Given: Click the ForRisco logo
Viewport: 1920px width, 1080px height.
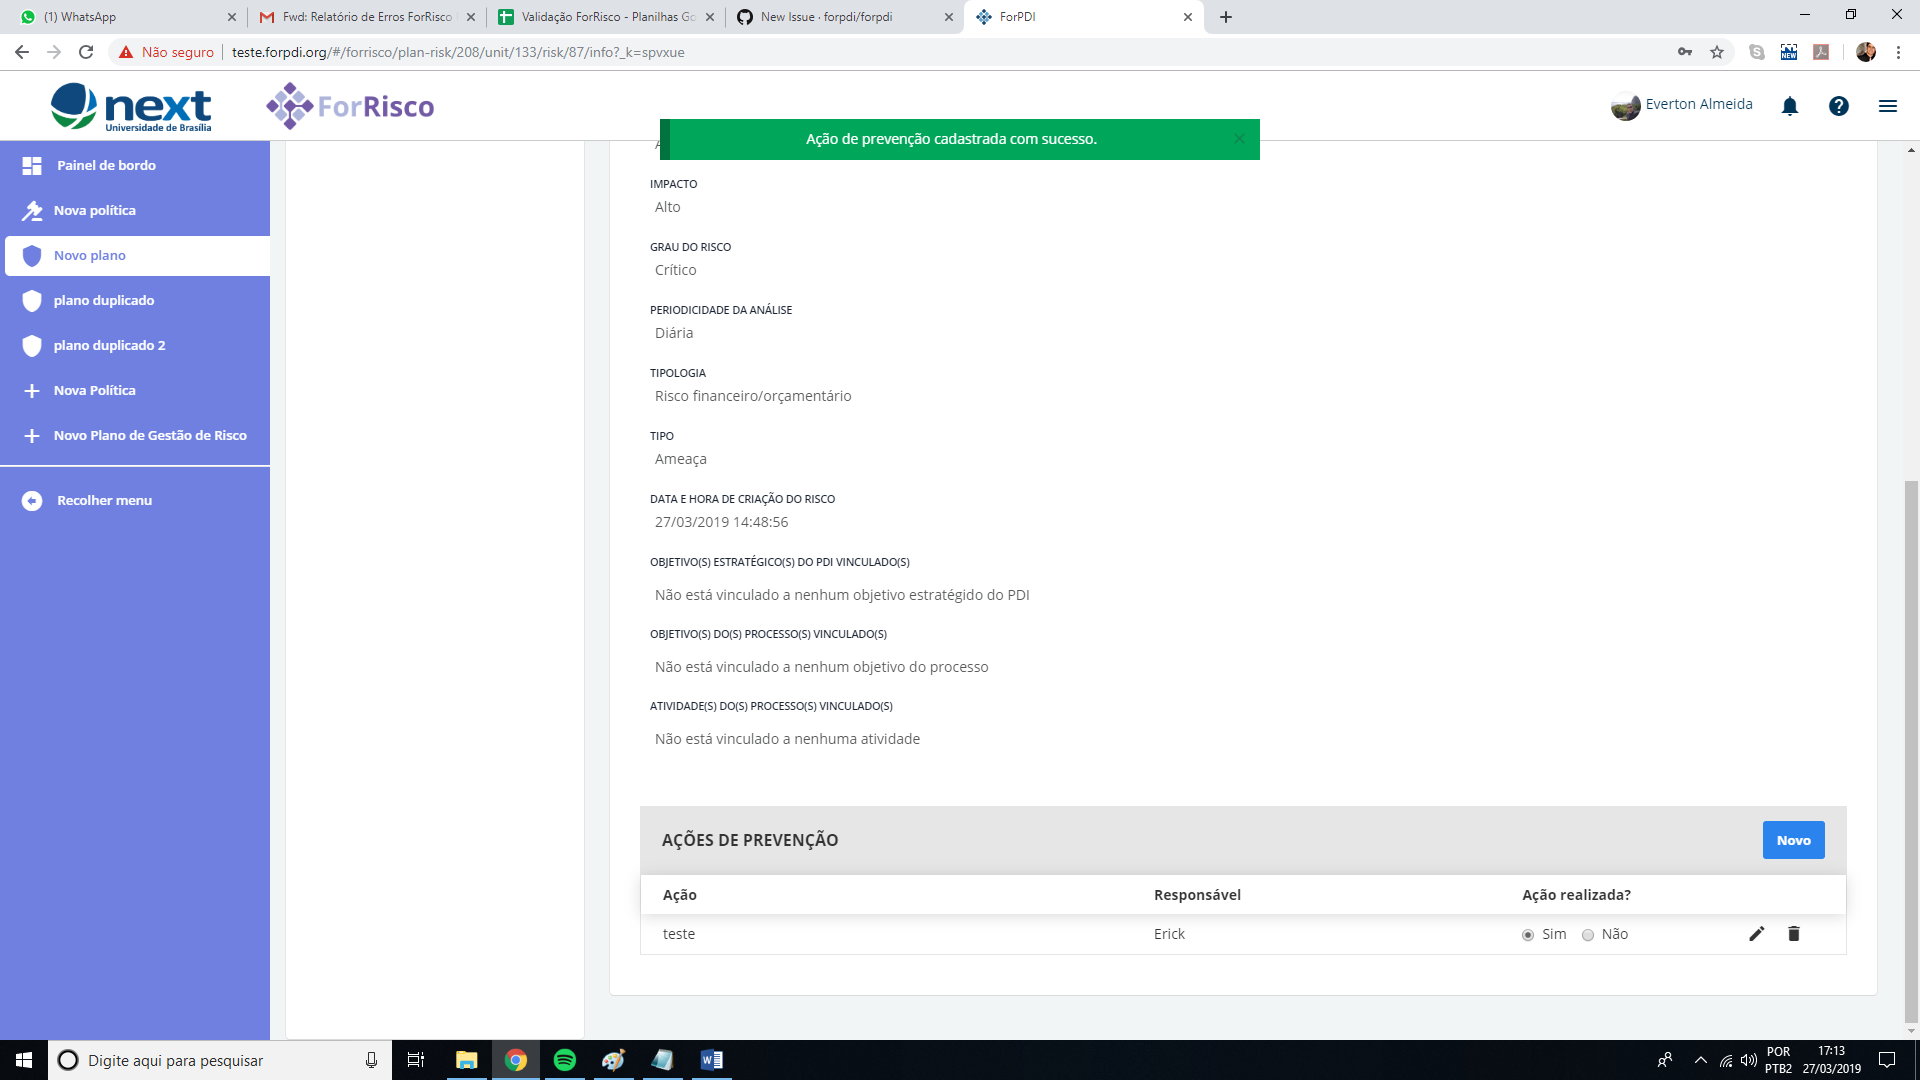Looking at the screenshot, I should [351, 106].
